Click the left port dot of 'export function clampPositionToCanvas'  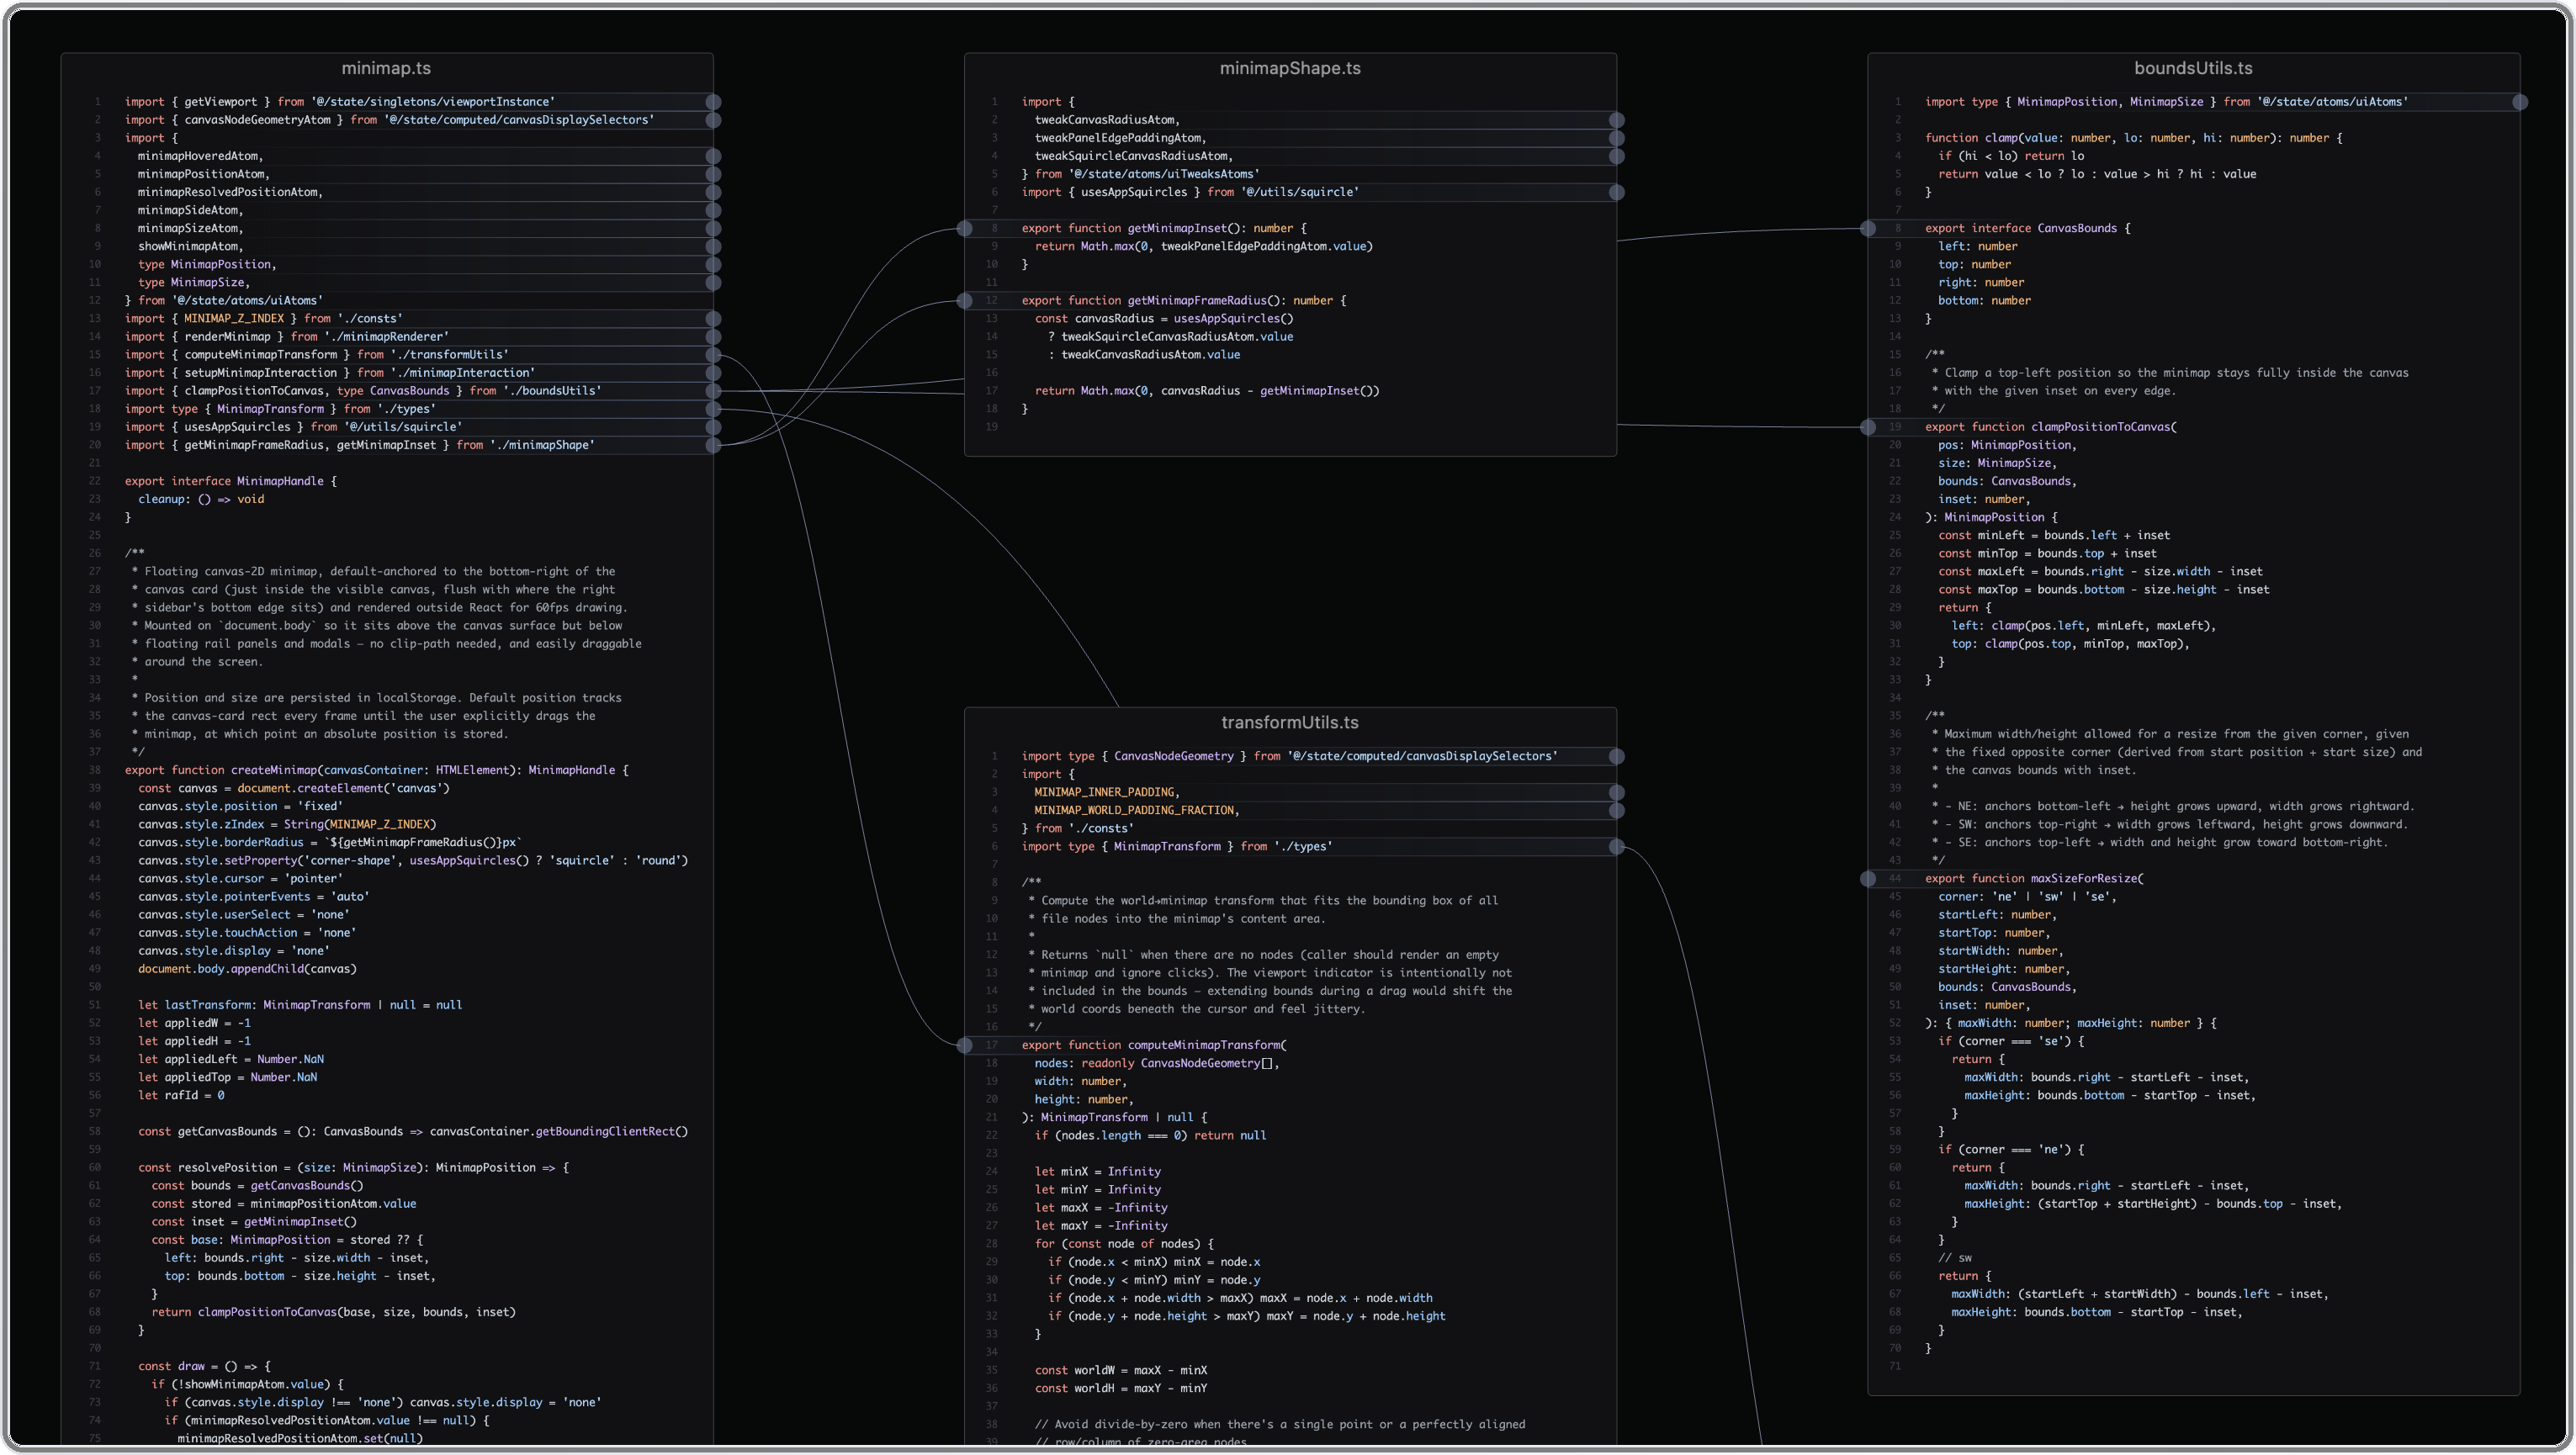point(1867,427)
